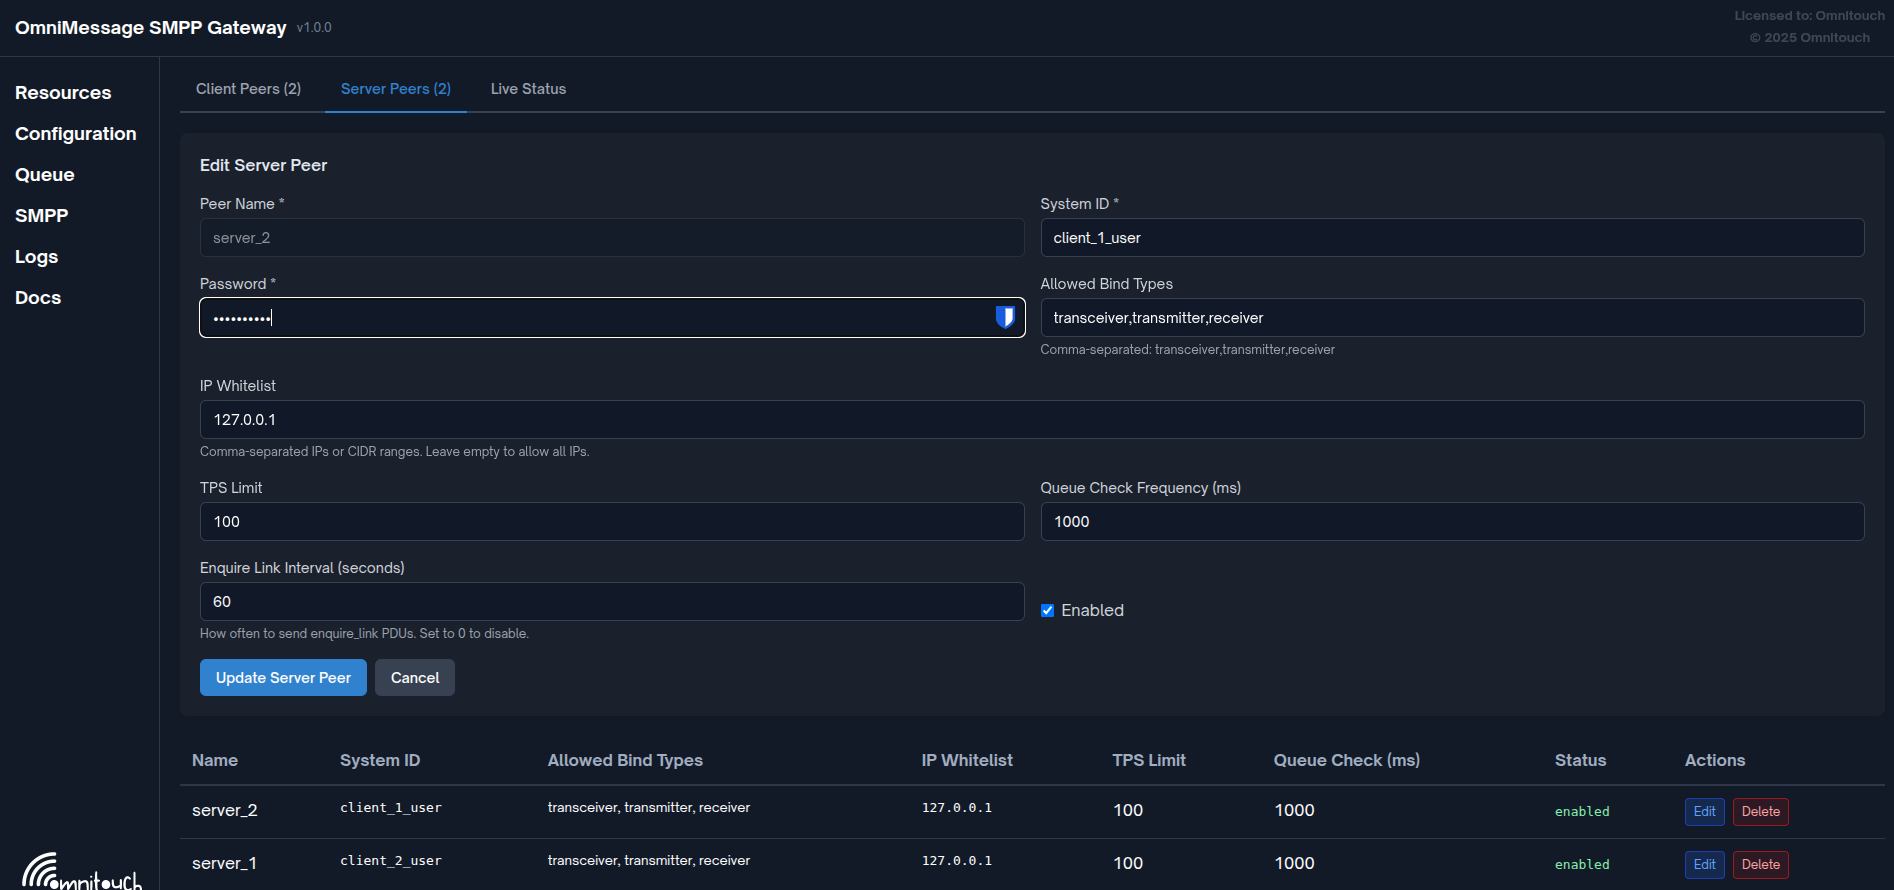
Task: Click the Enquire Link Interval input
Action: (612, 602)
